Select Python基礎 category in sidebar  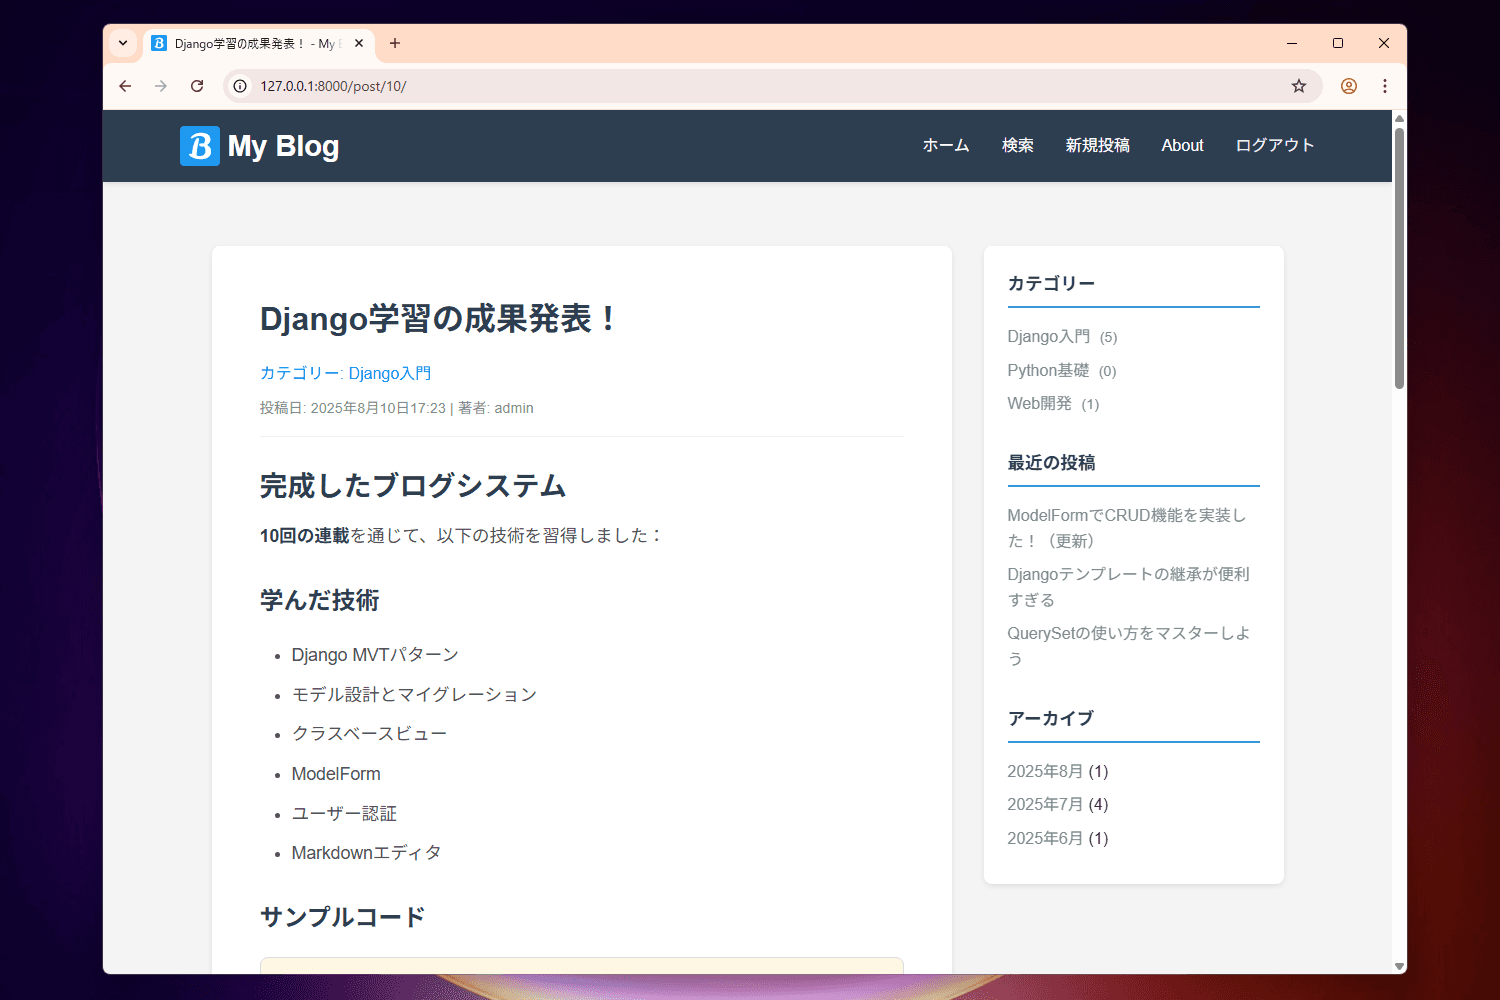(x=1048, y=370)
